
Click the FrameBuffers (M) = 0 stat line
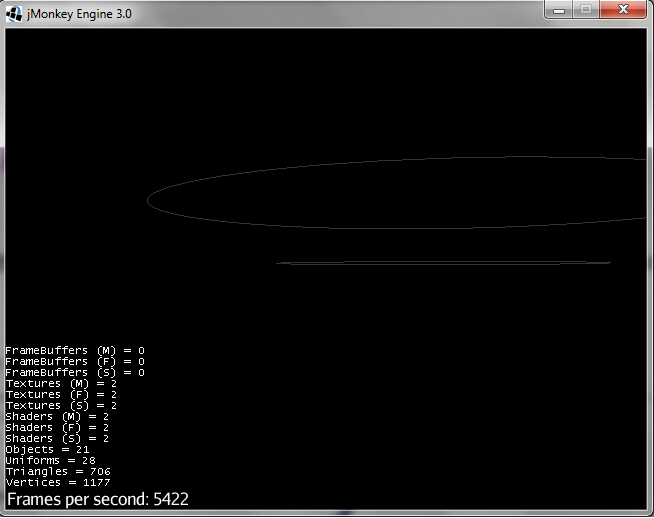coord(75,351)
